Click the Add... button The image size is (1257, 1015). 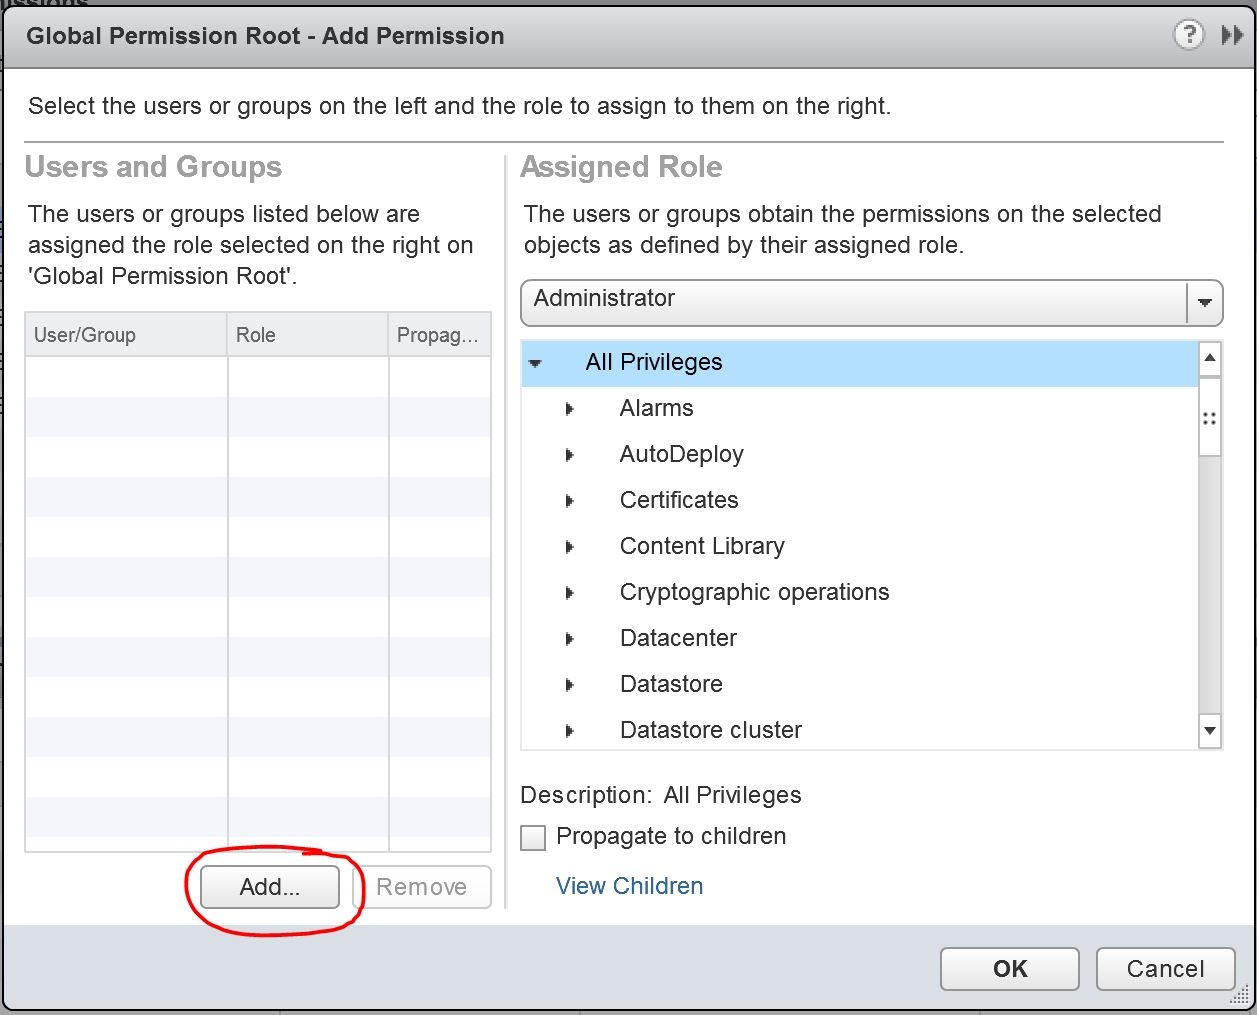point(269,887)
